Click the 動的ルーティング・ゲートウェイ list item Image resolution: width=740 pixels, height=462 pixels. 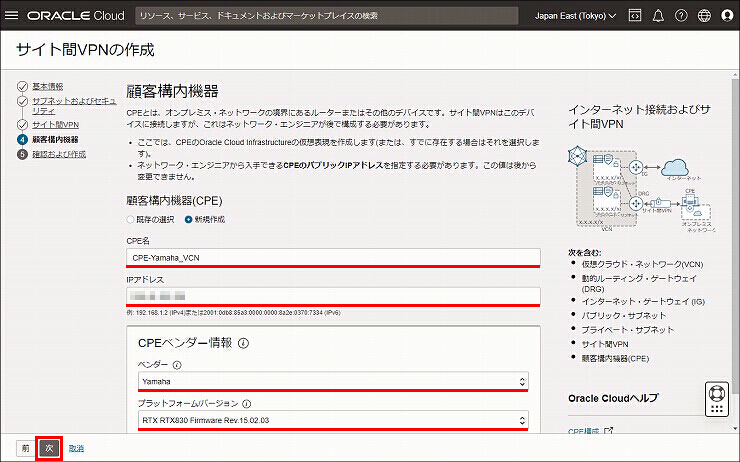[639, 283]
